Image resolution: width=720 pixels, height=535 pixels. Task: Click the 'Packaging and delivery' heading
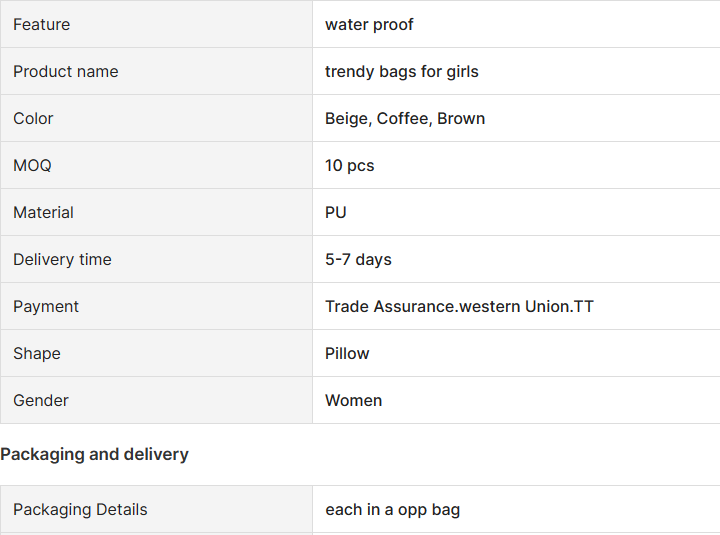point(94,454)
